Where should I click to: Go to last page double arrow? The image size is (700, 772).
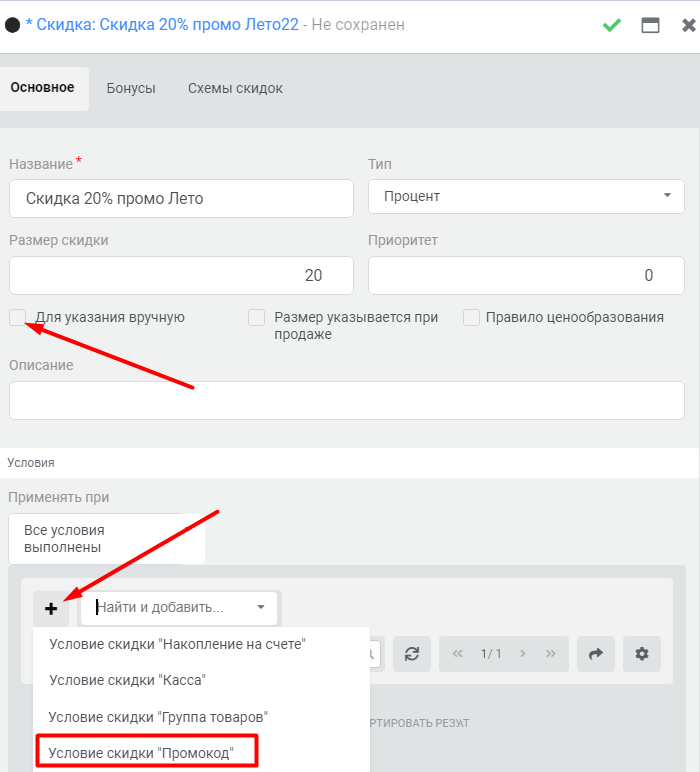550,654
